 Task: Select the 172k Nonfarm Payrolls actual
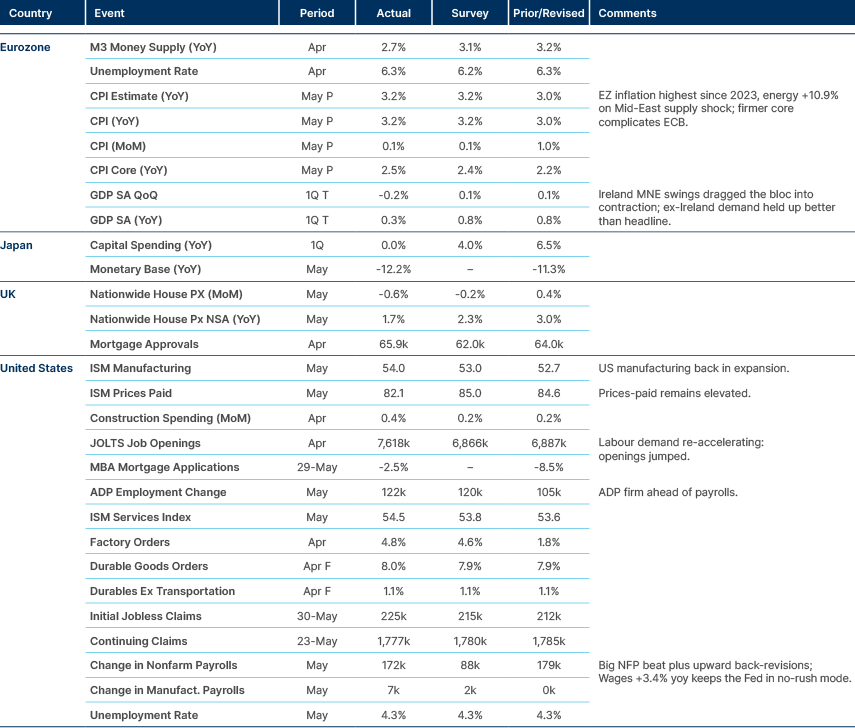click(x=393, y=665)
